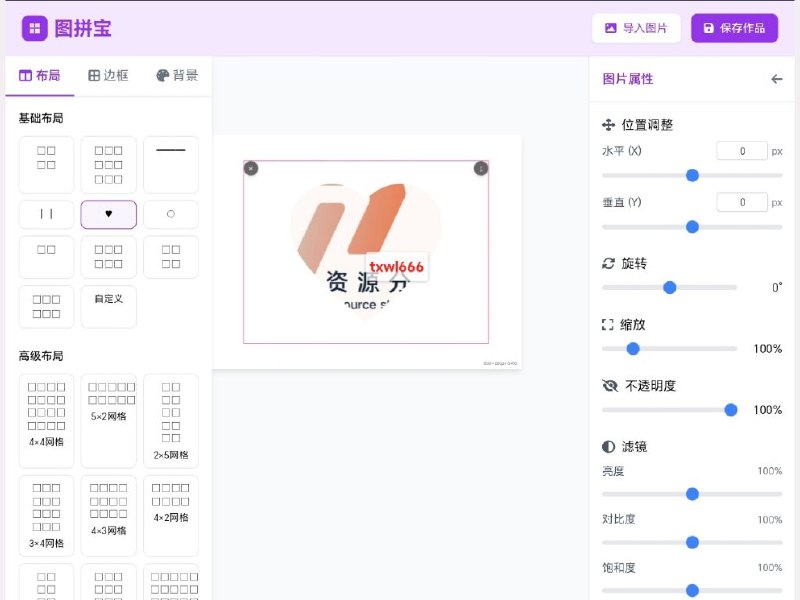Adjust the 不透明度 opacity slider

[x=669, y=410]
